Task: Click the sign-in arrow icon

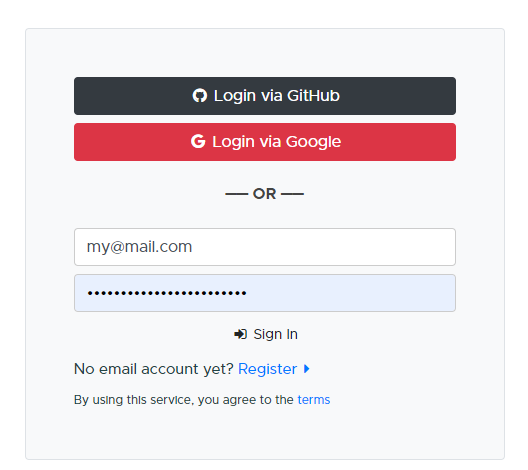Action: point(240,334)
